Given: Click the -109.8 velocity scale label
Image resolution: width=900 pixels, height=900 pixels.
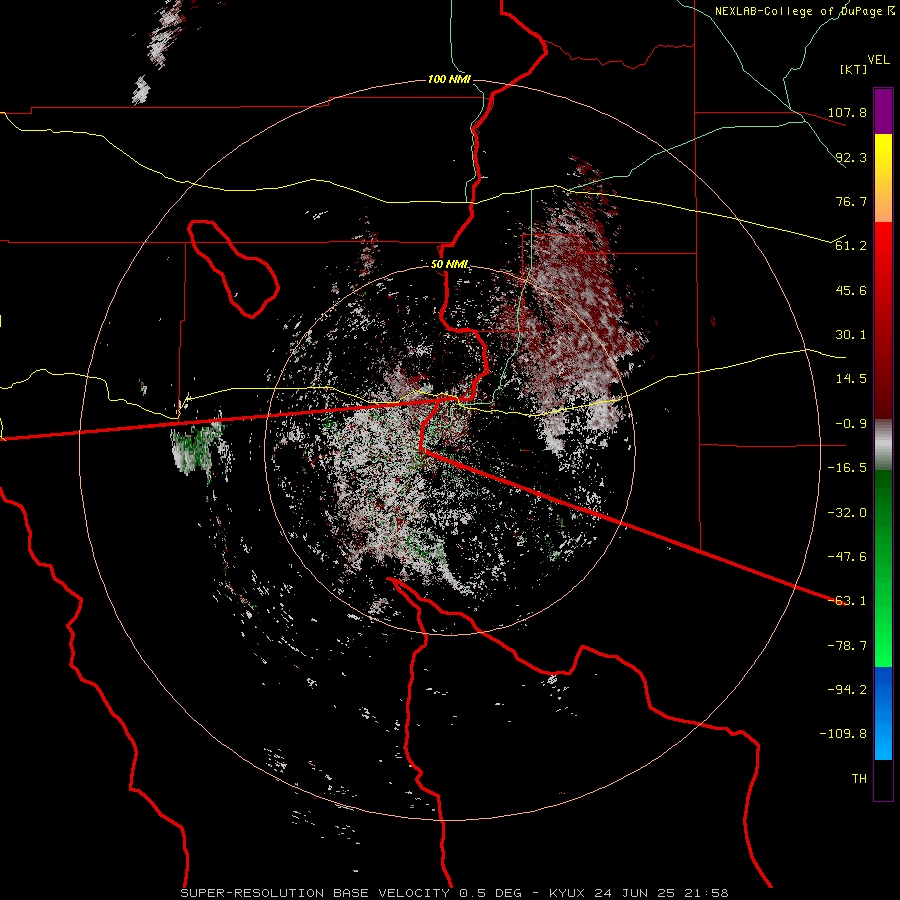Looking at the screenshot, I should pyautogui.click(x=843, y=734).
